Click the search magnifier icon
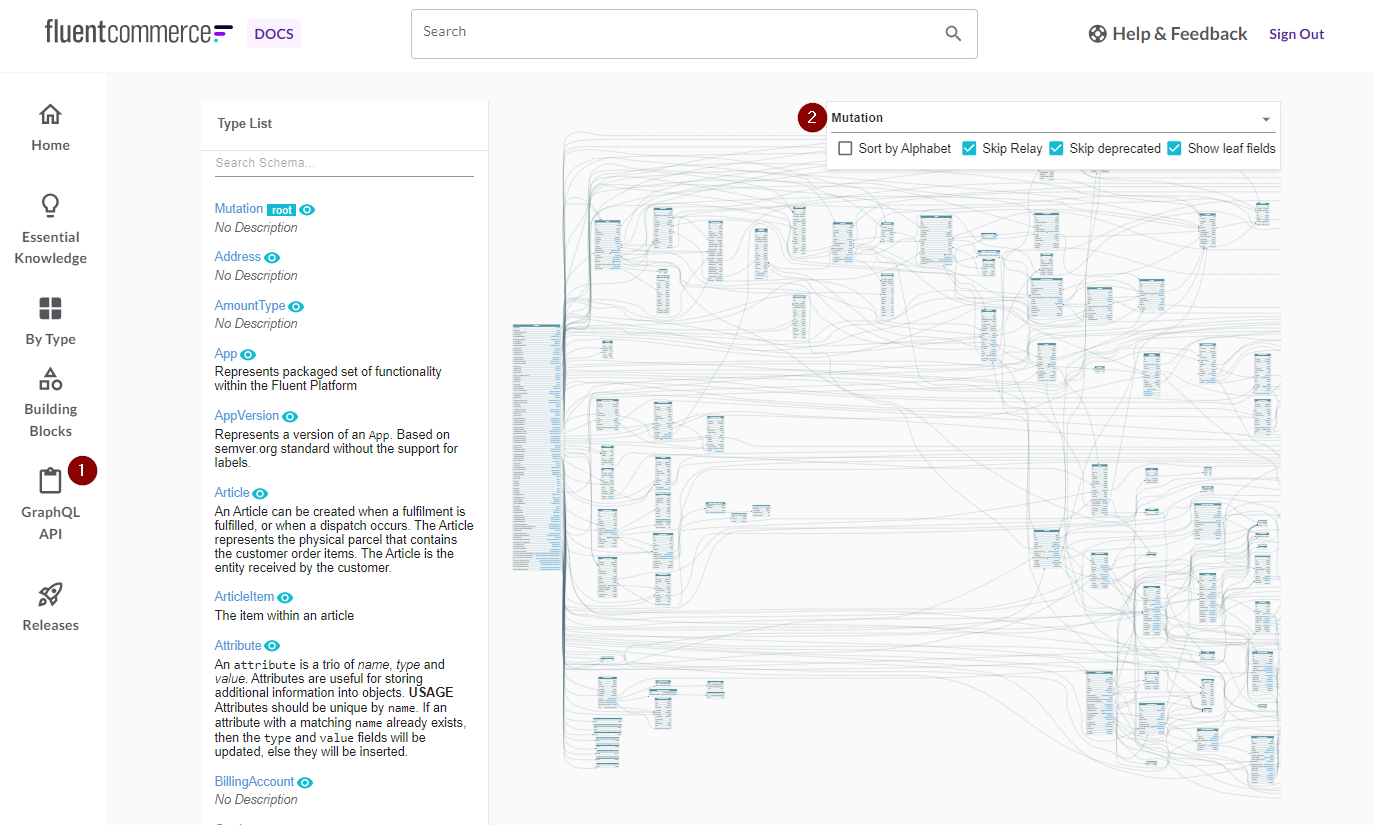Image resolution: width=1374 pixels, height=825 pixels. [953, 34]
